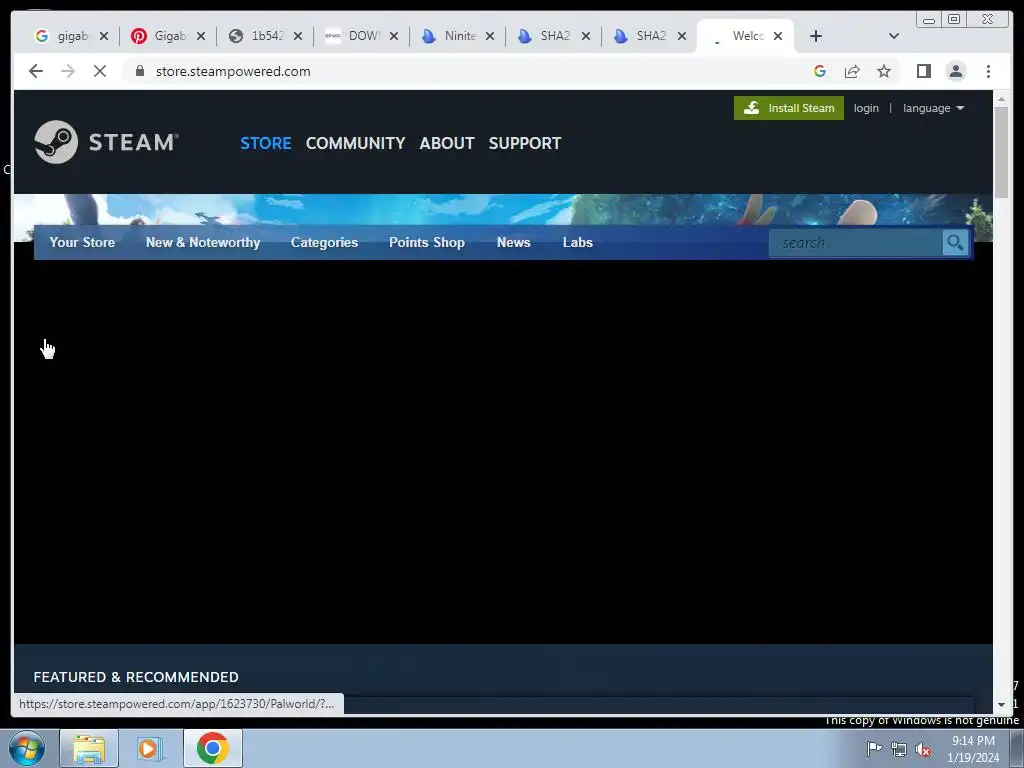
Task: Click the network tray icon
Action: point(899,749)
